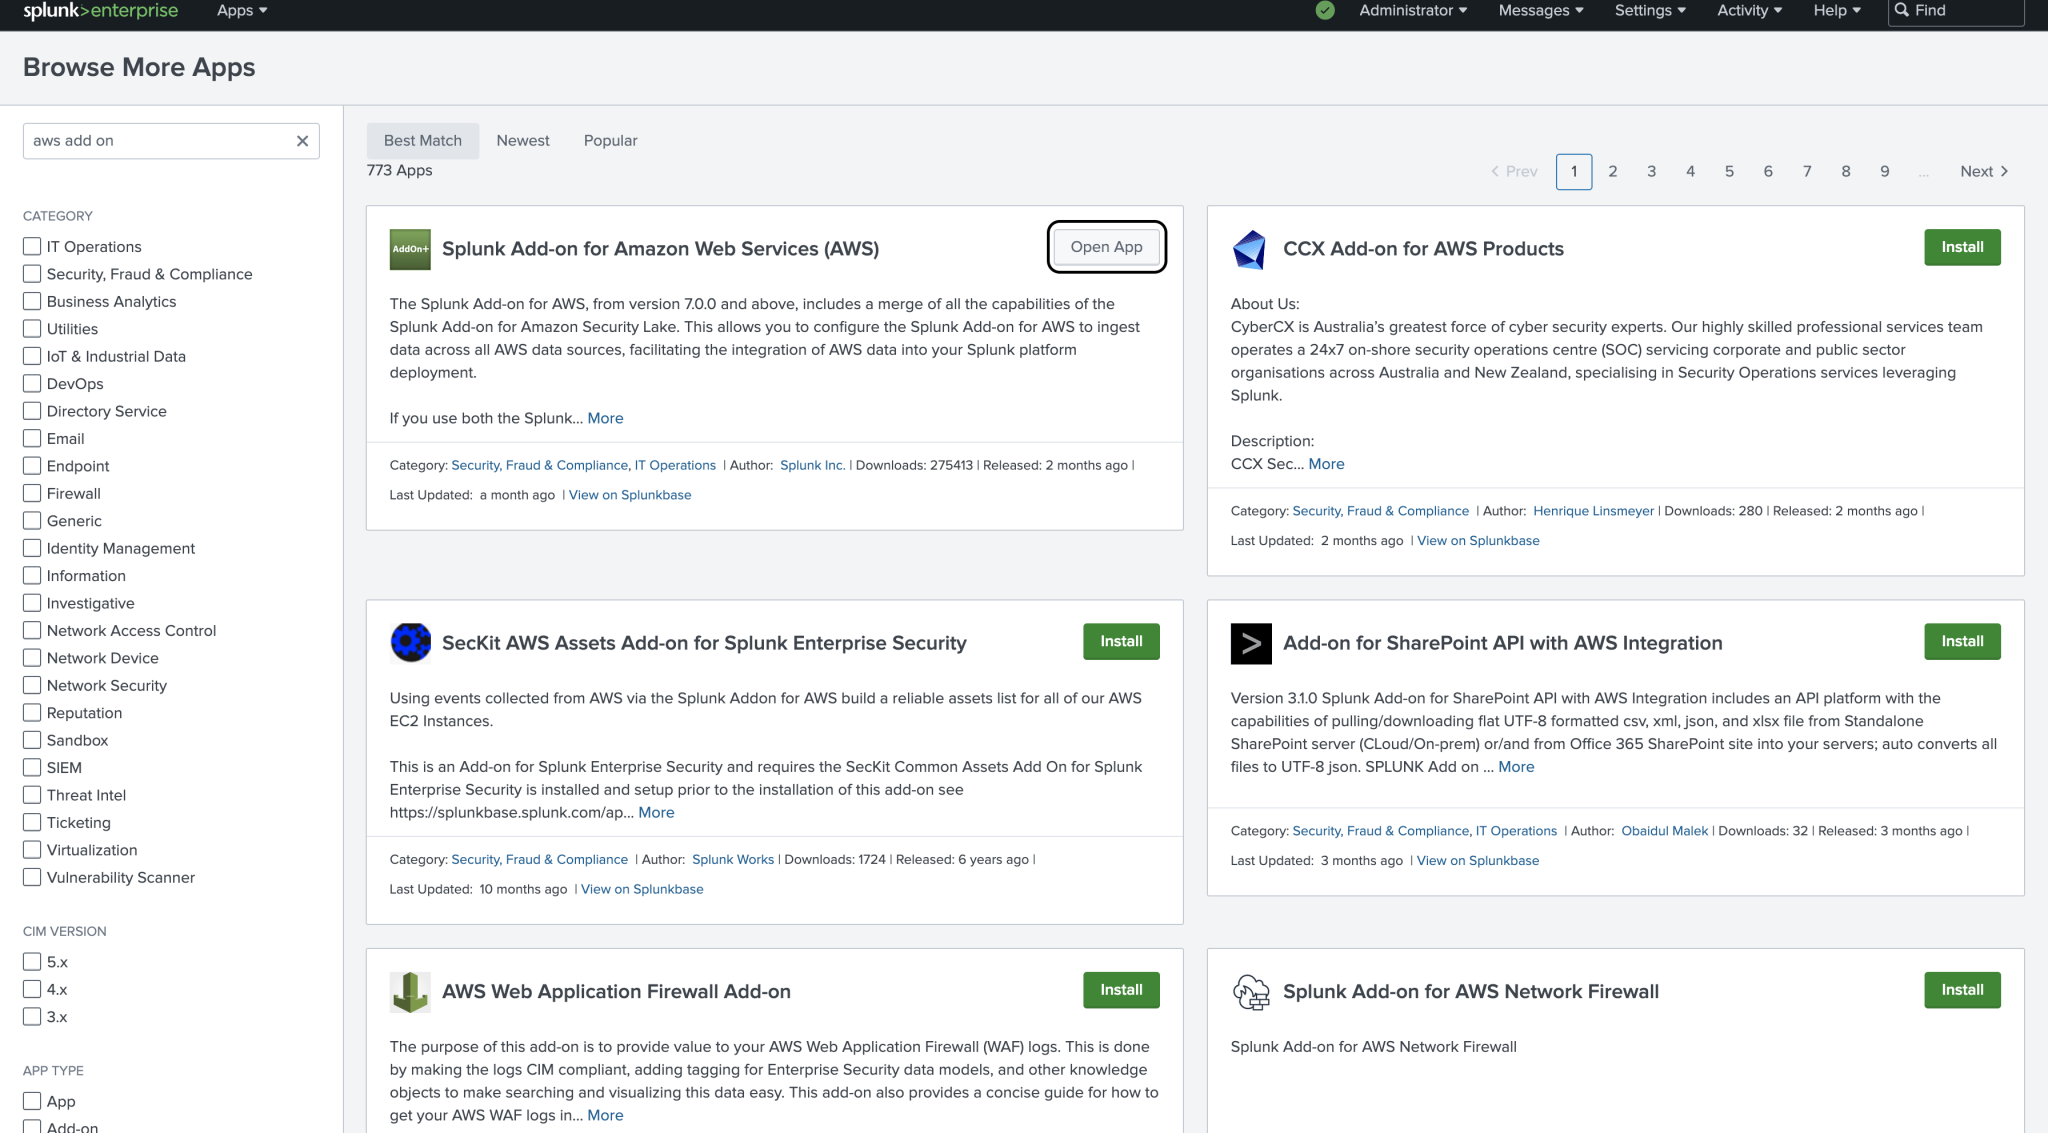Click the green health status check icon
The width and height of the screenshot is (2048, 1133).
(1325, 11)
